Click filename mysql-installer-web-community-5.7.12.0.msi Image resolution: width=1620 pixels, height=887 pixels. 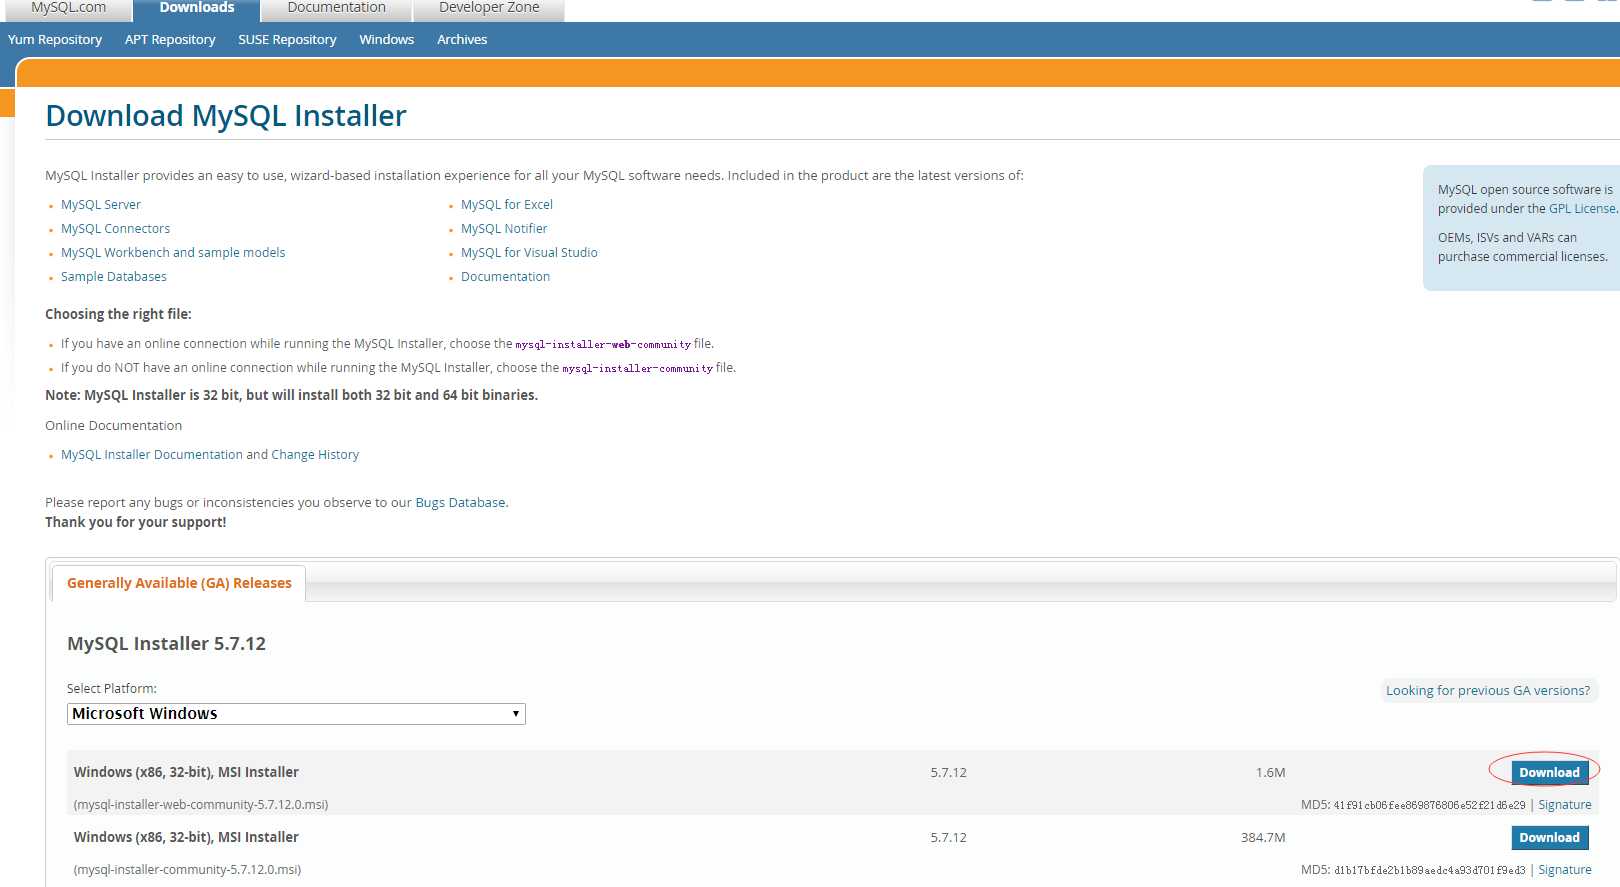point(201,805)
